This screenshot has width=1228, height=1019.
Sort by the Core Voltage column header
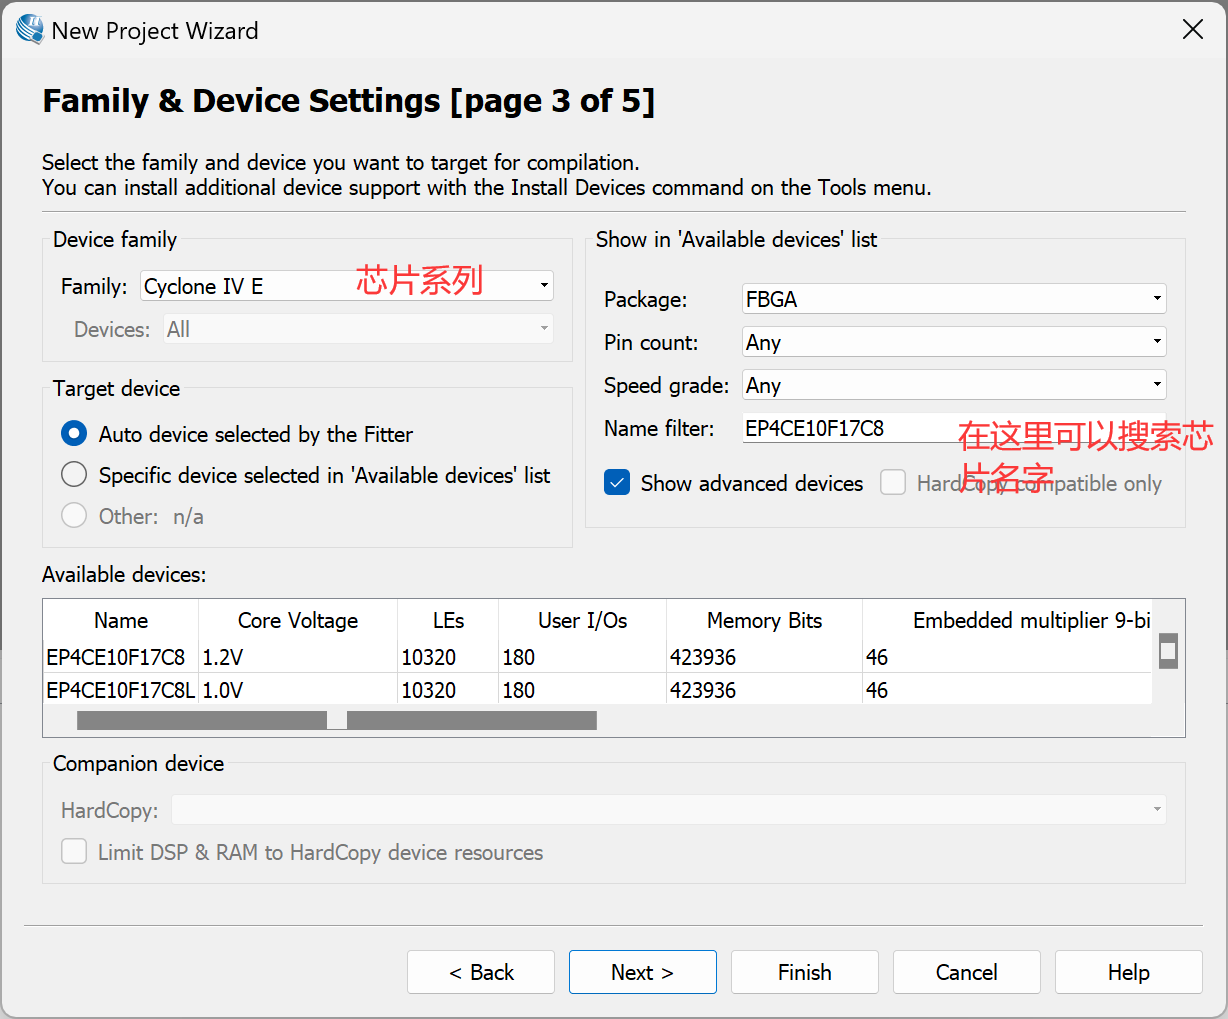(x=297, y=620)
